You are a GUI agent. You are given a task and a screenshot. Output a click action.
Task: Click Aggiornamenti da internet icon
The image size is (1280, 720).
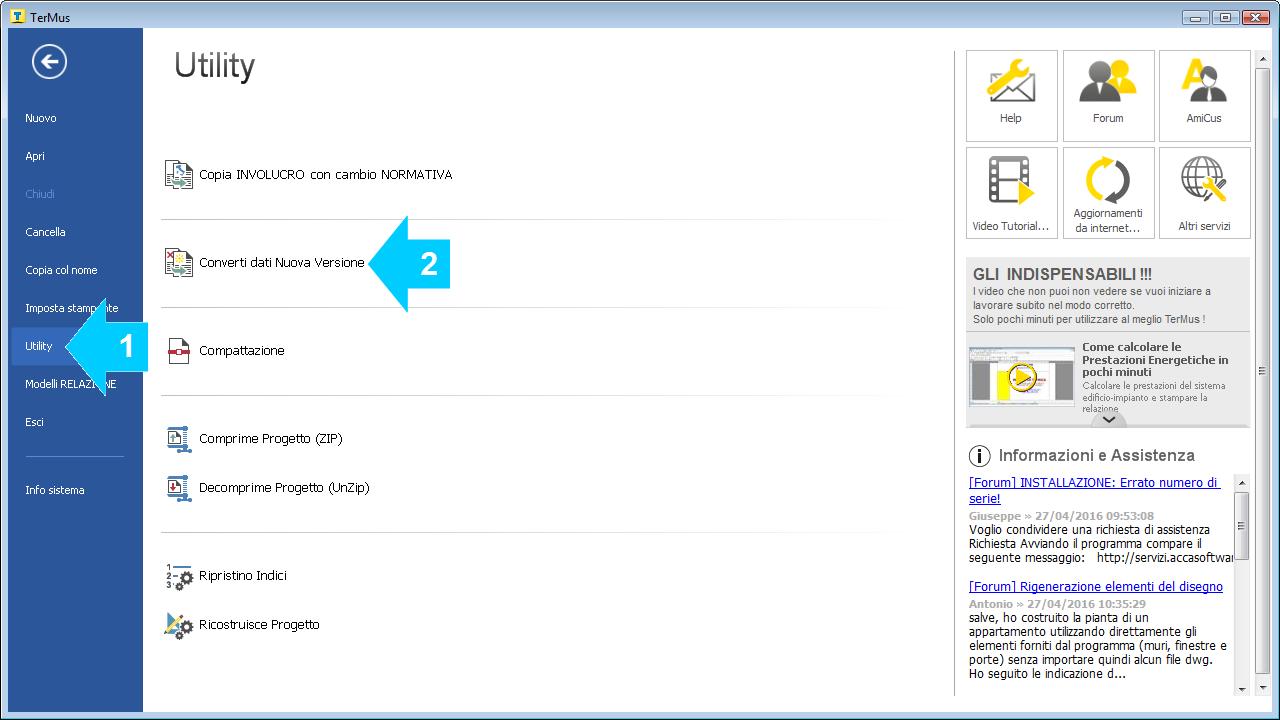[1108, 180]
